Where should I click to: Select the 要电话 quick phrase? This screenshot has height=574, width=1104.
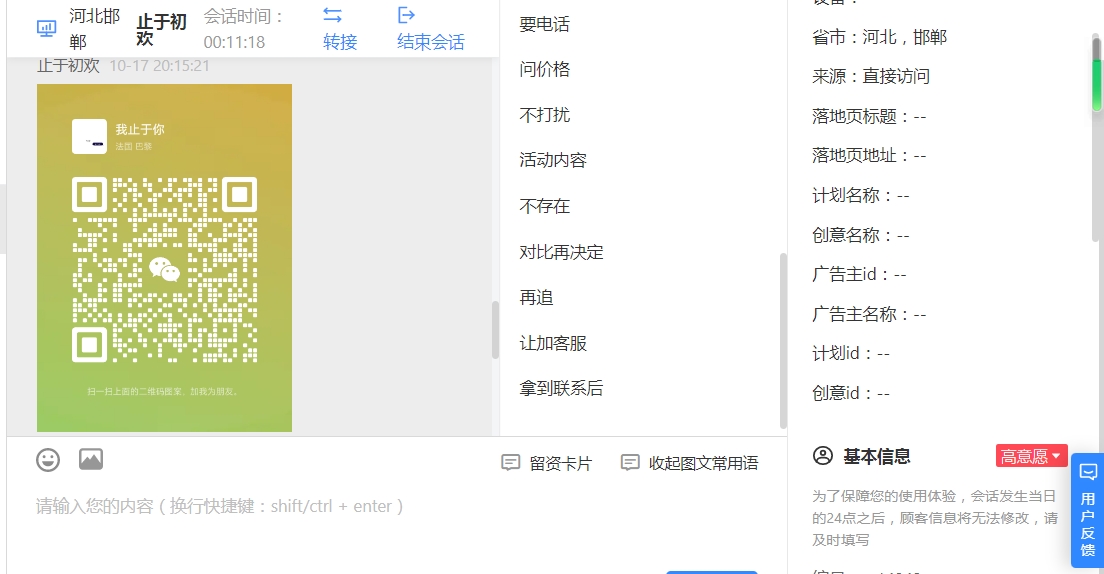(x=544, y=24)
